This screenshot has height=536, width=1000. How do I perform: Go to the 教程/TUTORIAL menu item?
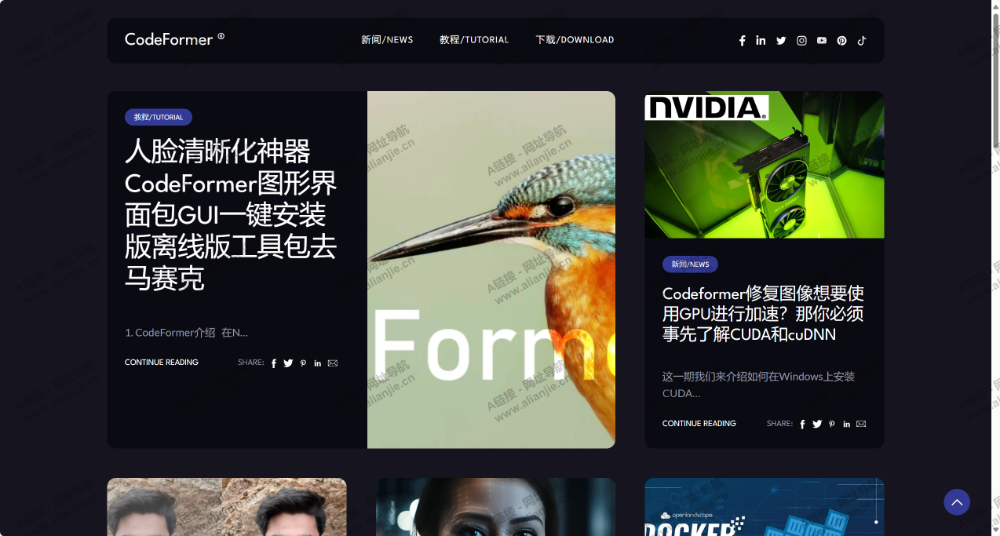tap(474, 40)
